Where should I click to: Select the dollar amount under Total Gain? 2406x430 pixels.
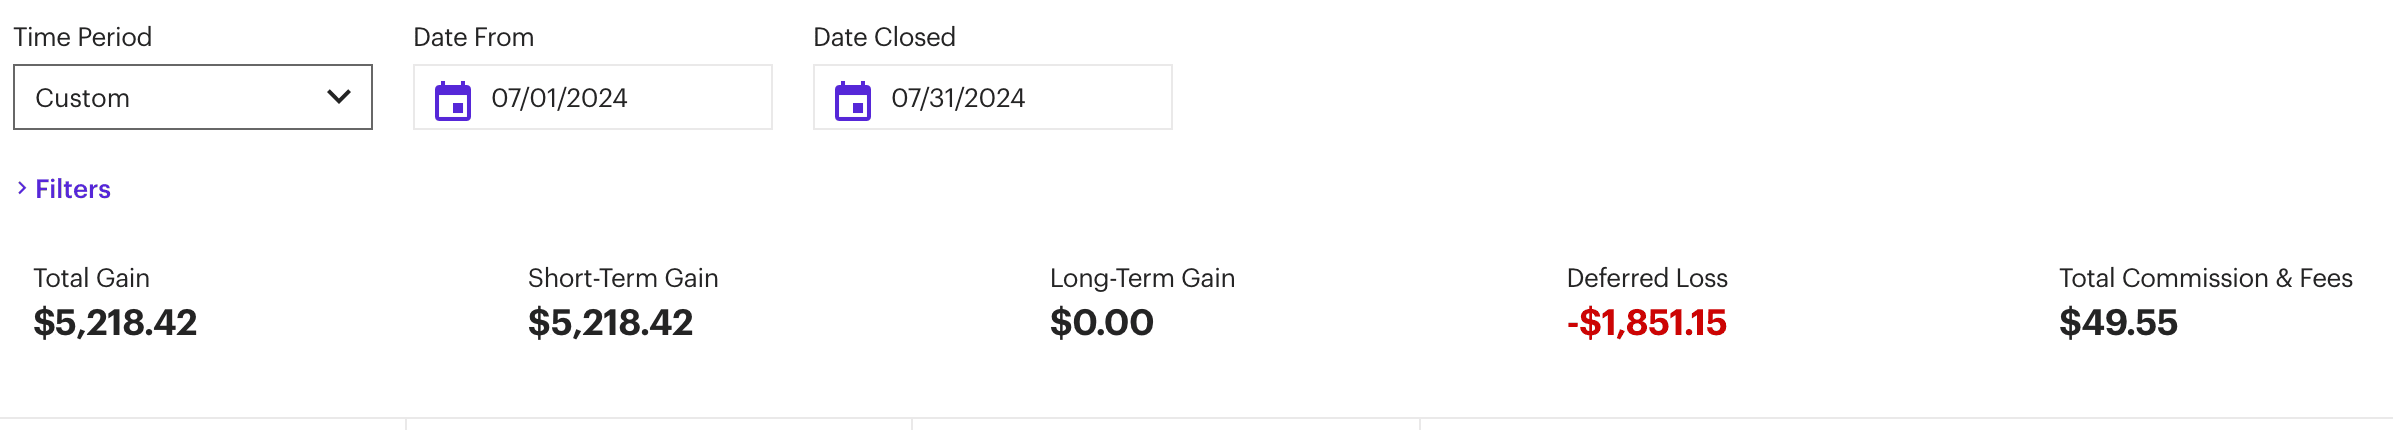tap(115, 322)
